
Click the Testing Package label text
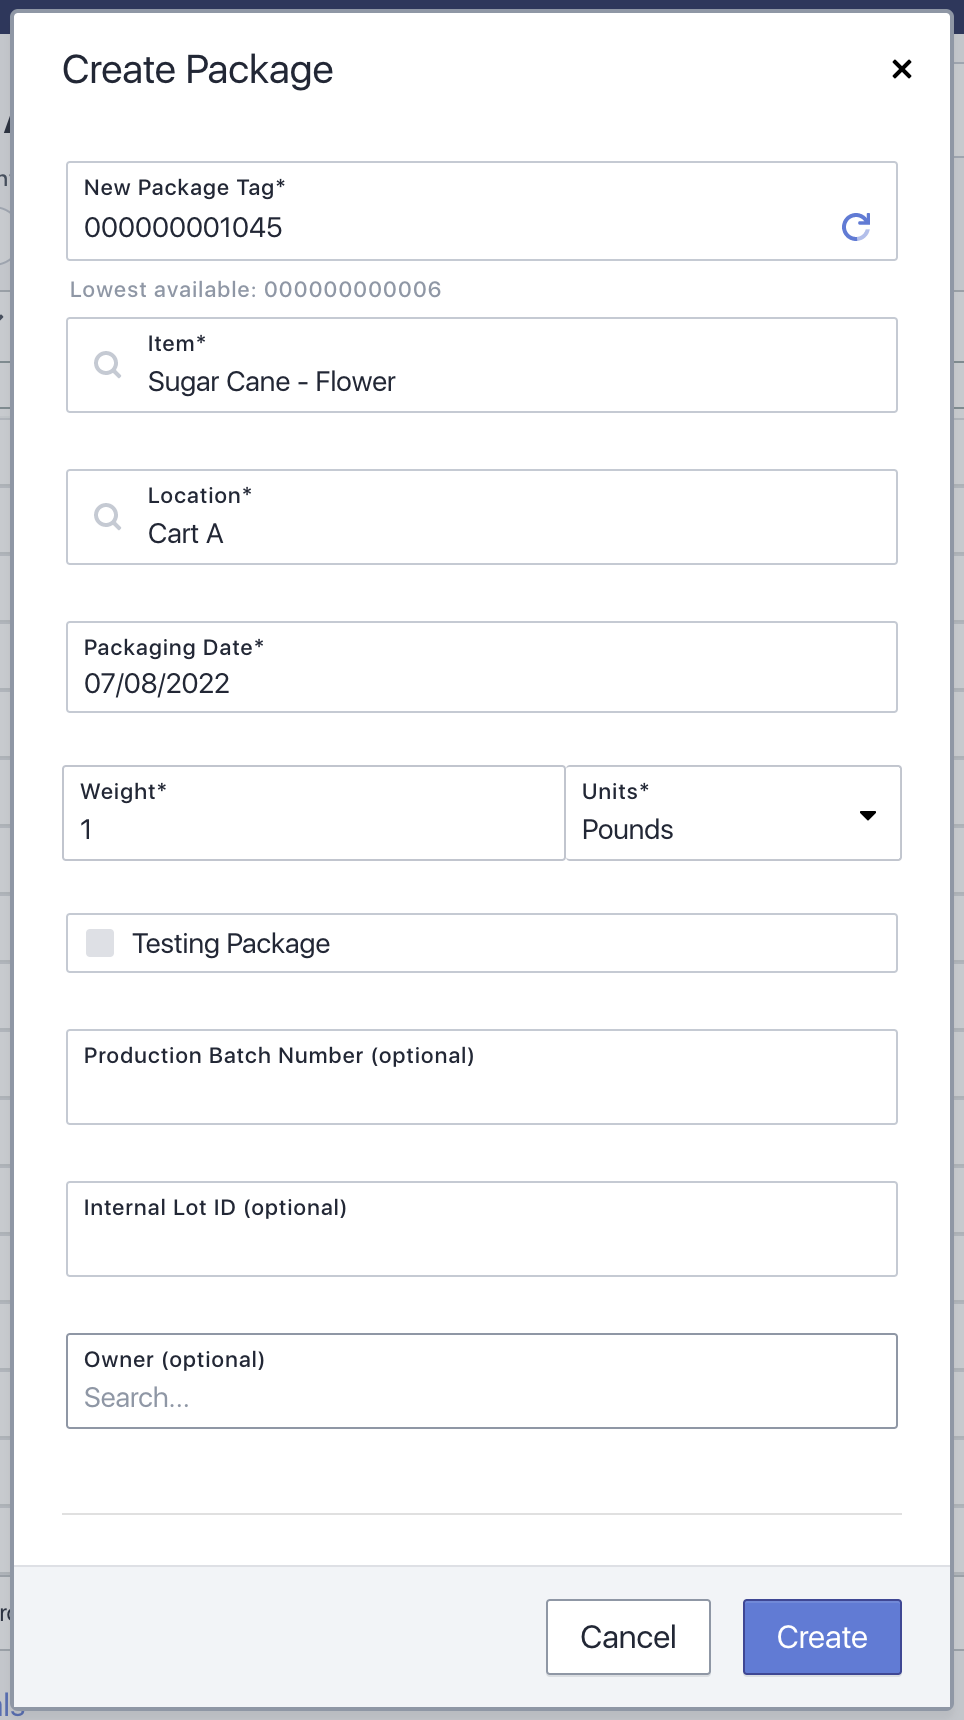(x=231, y=944)
